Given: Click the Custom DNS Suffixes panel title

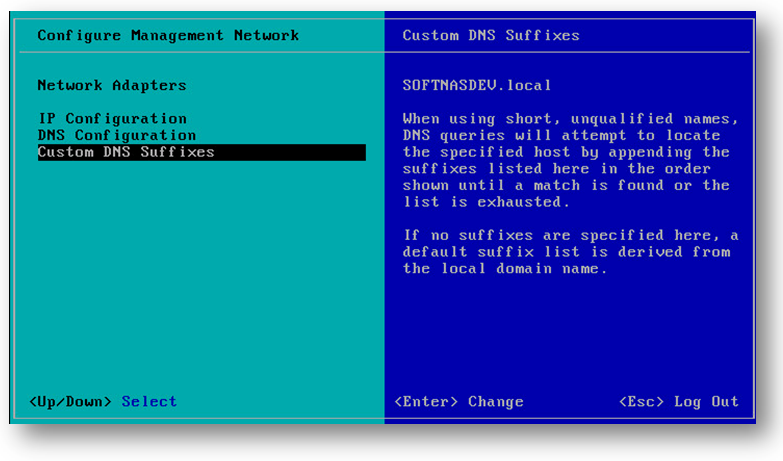Looking at the screenshot, I should click(x=491, y=35).
